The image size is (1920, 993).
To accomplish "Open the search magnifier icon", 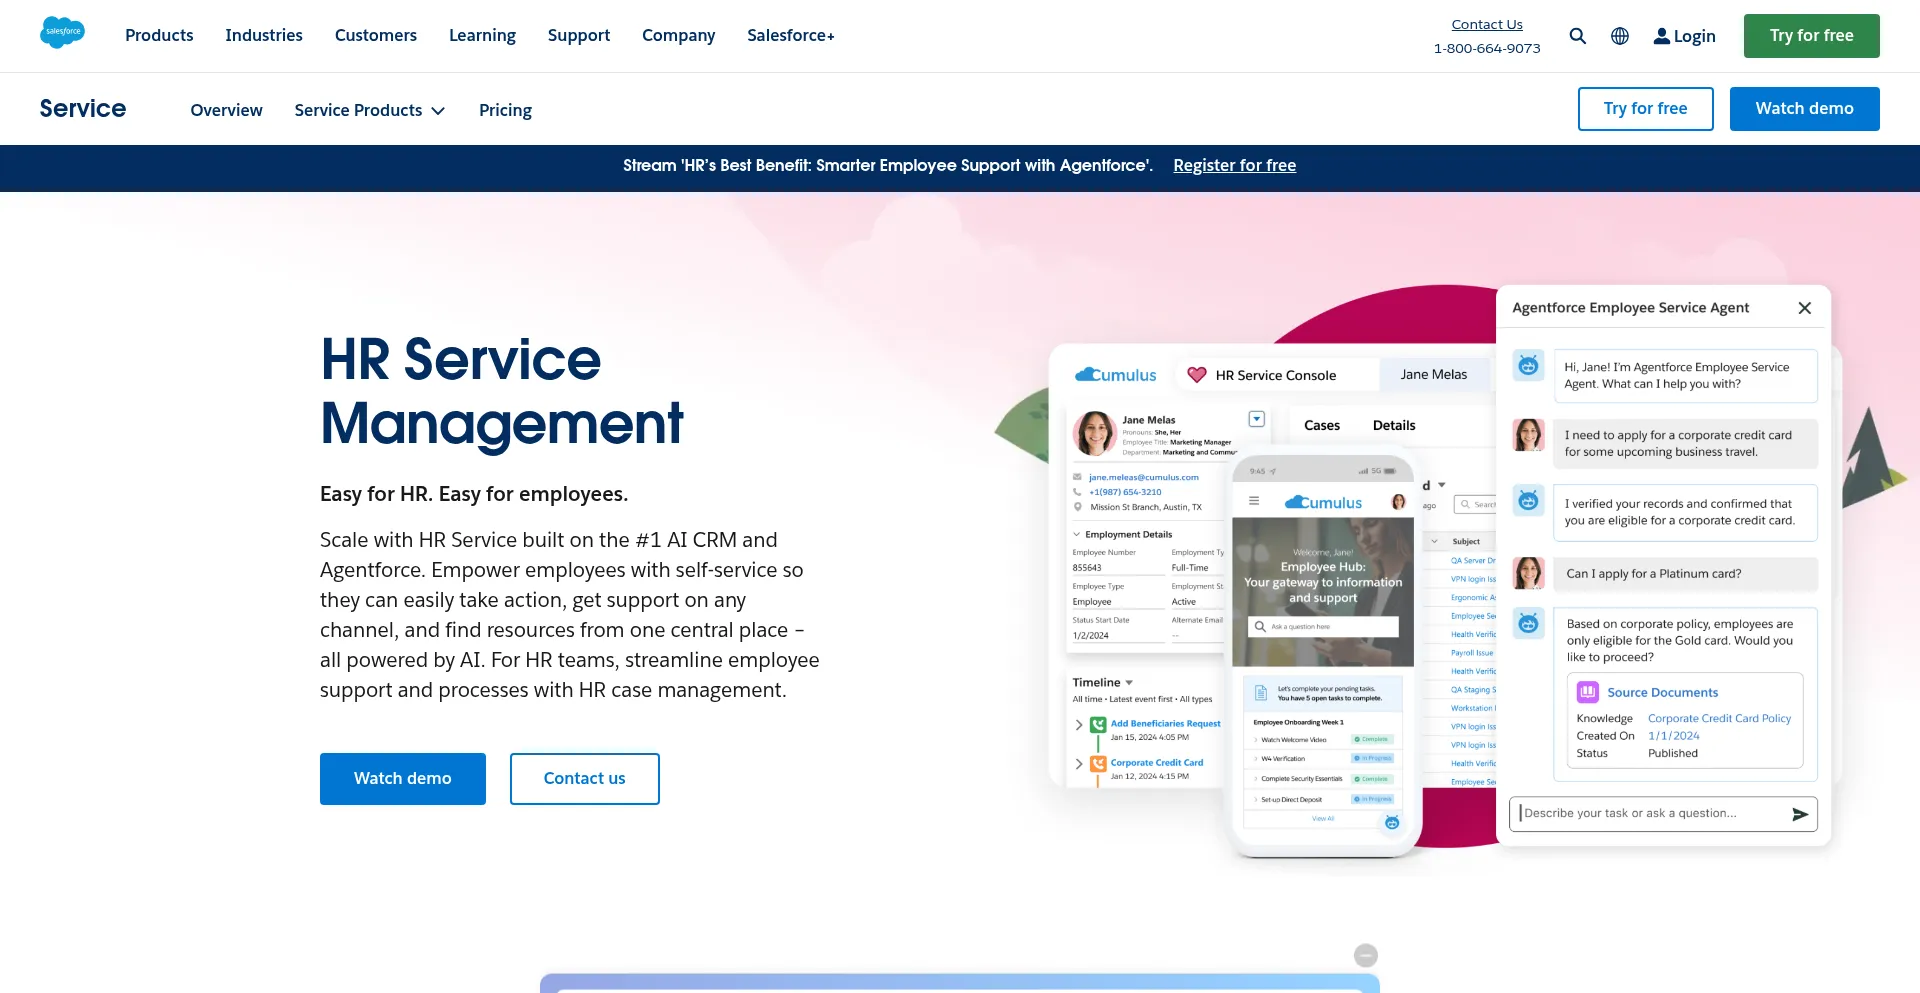I will (x=1578, y=36).
